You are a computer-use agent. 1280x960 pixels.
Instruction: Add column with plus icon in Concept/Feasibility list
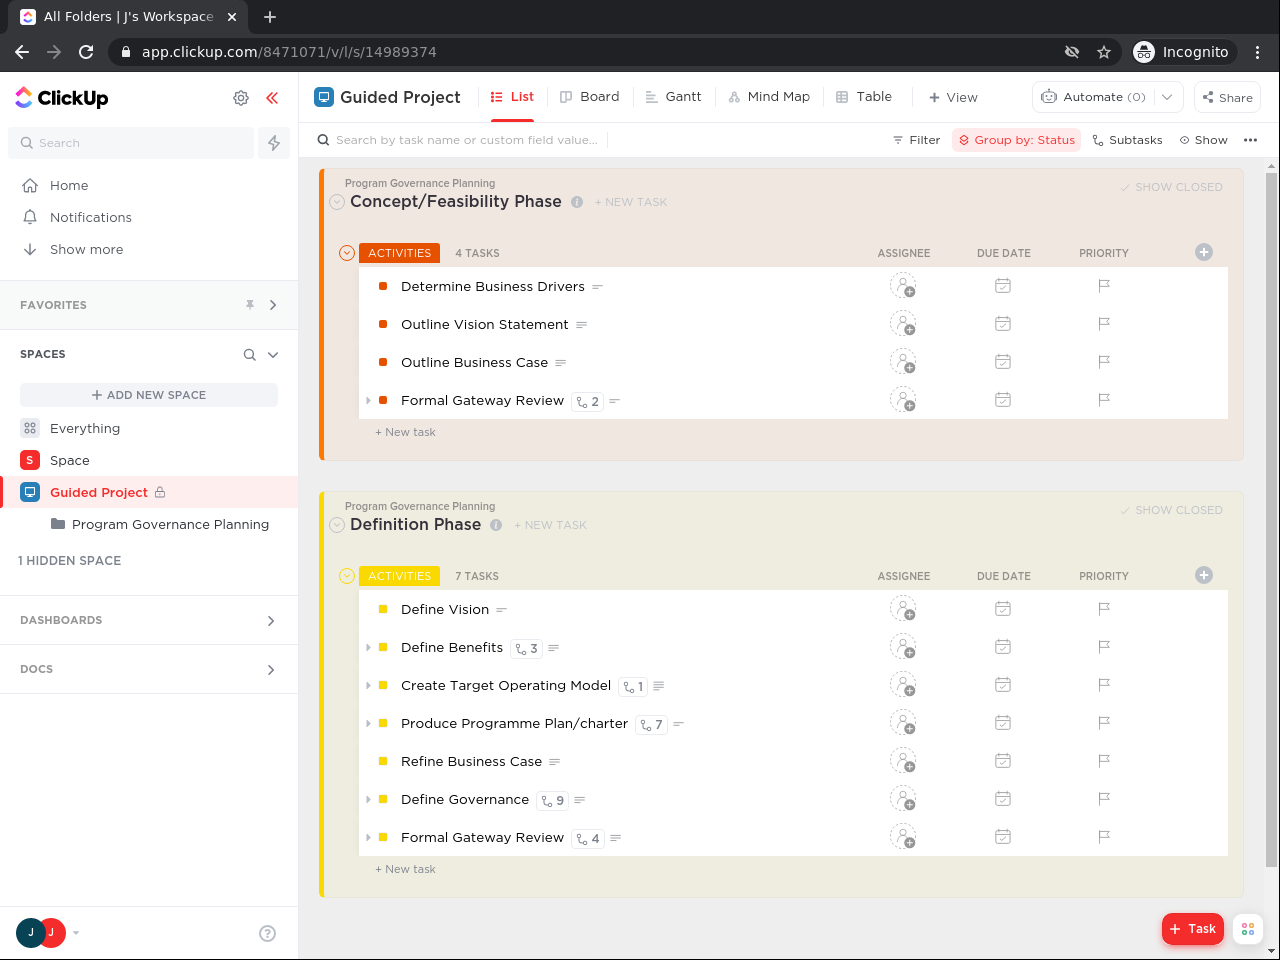click(1204, 252)
